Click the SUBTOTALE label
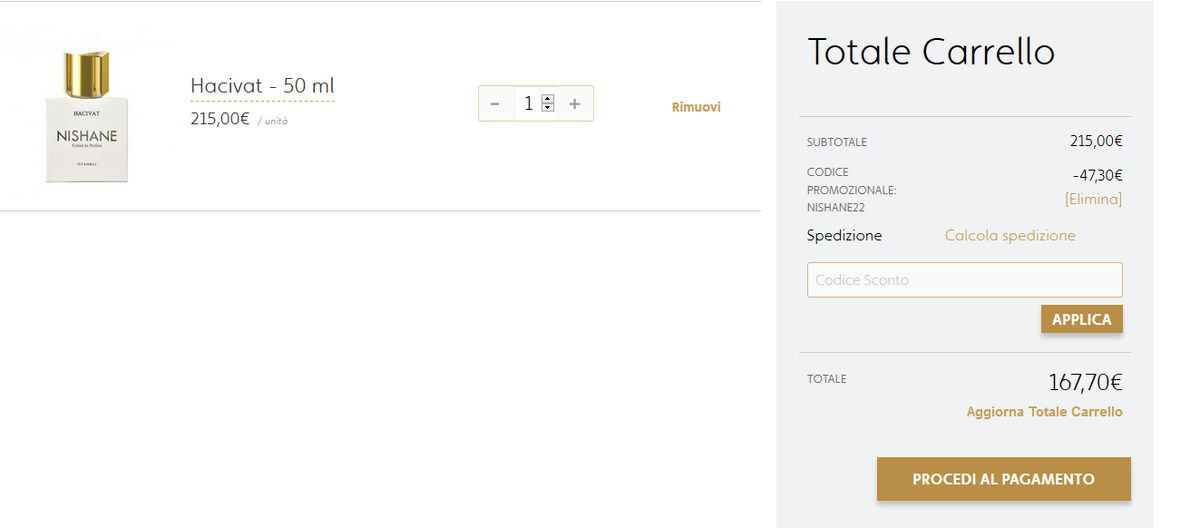 [837, 142]
